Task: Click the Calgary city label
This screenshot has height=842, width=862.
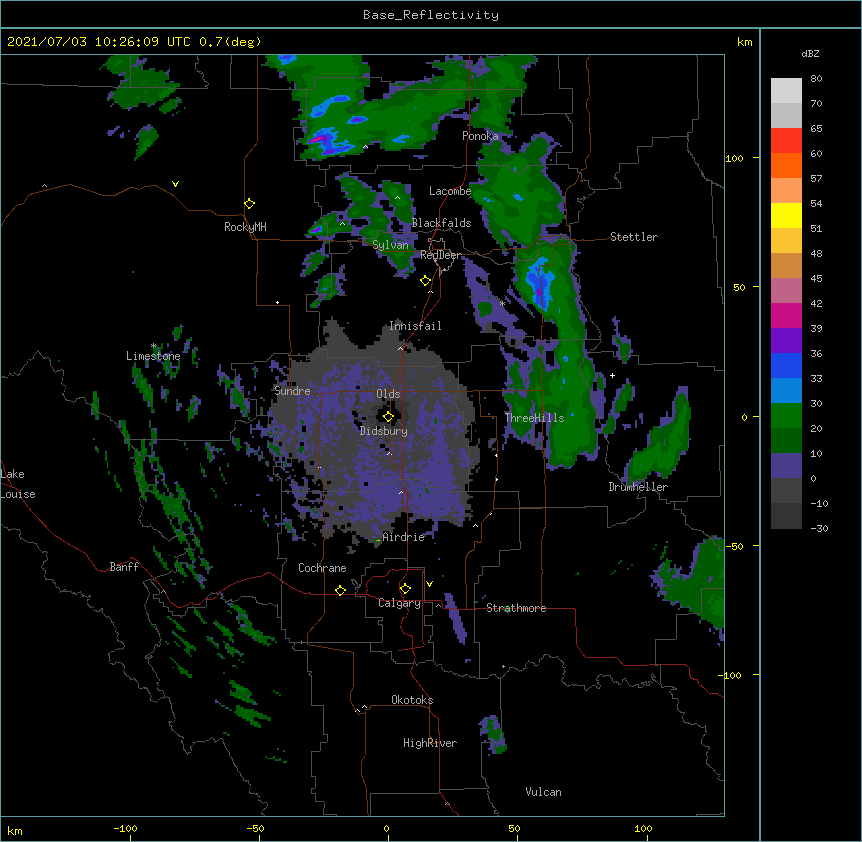Action: [399, 603]
